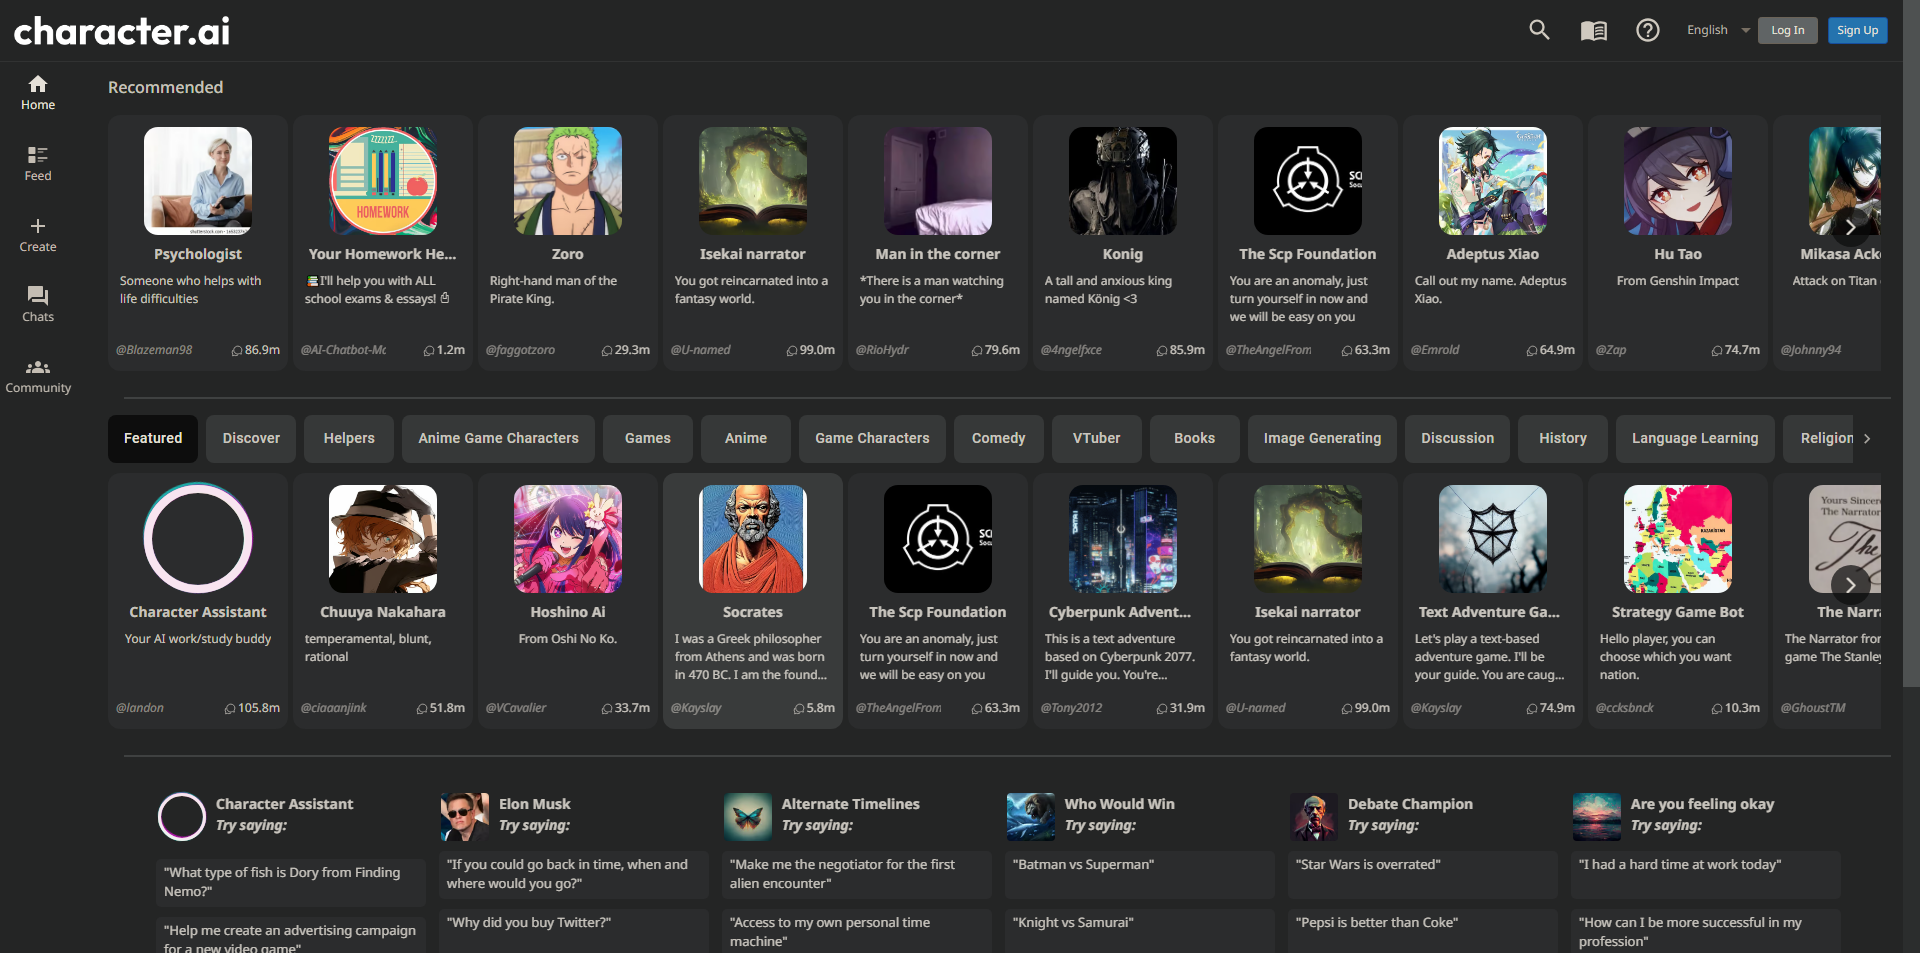The width and height of the screenshot is (1920, 953).
Task: Open Chuuya Nakahara thumbnail
Action: (x=383, y=539)
